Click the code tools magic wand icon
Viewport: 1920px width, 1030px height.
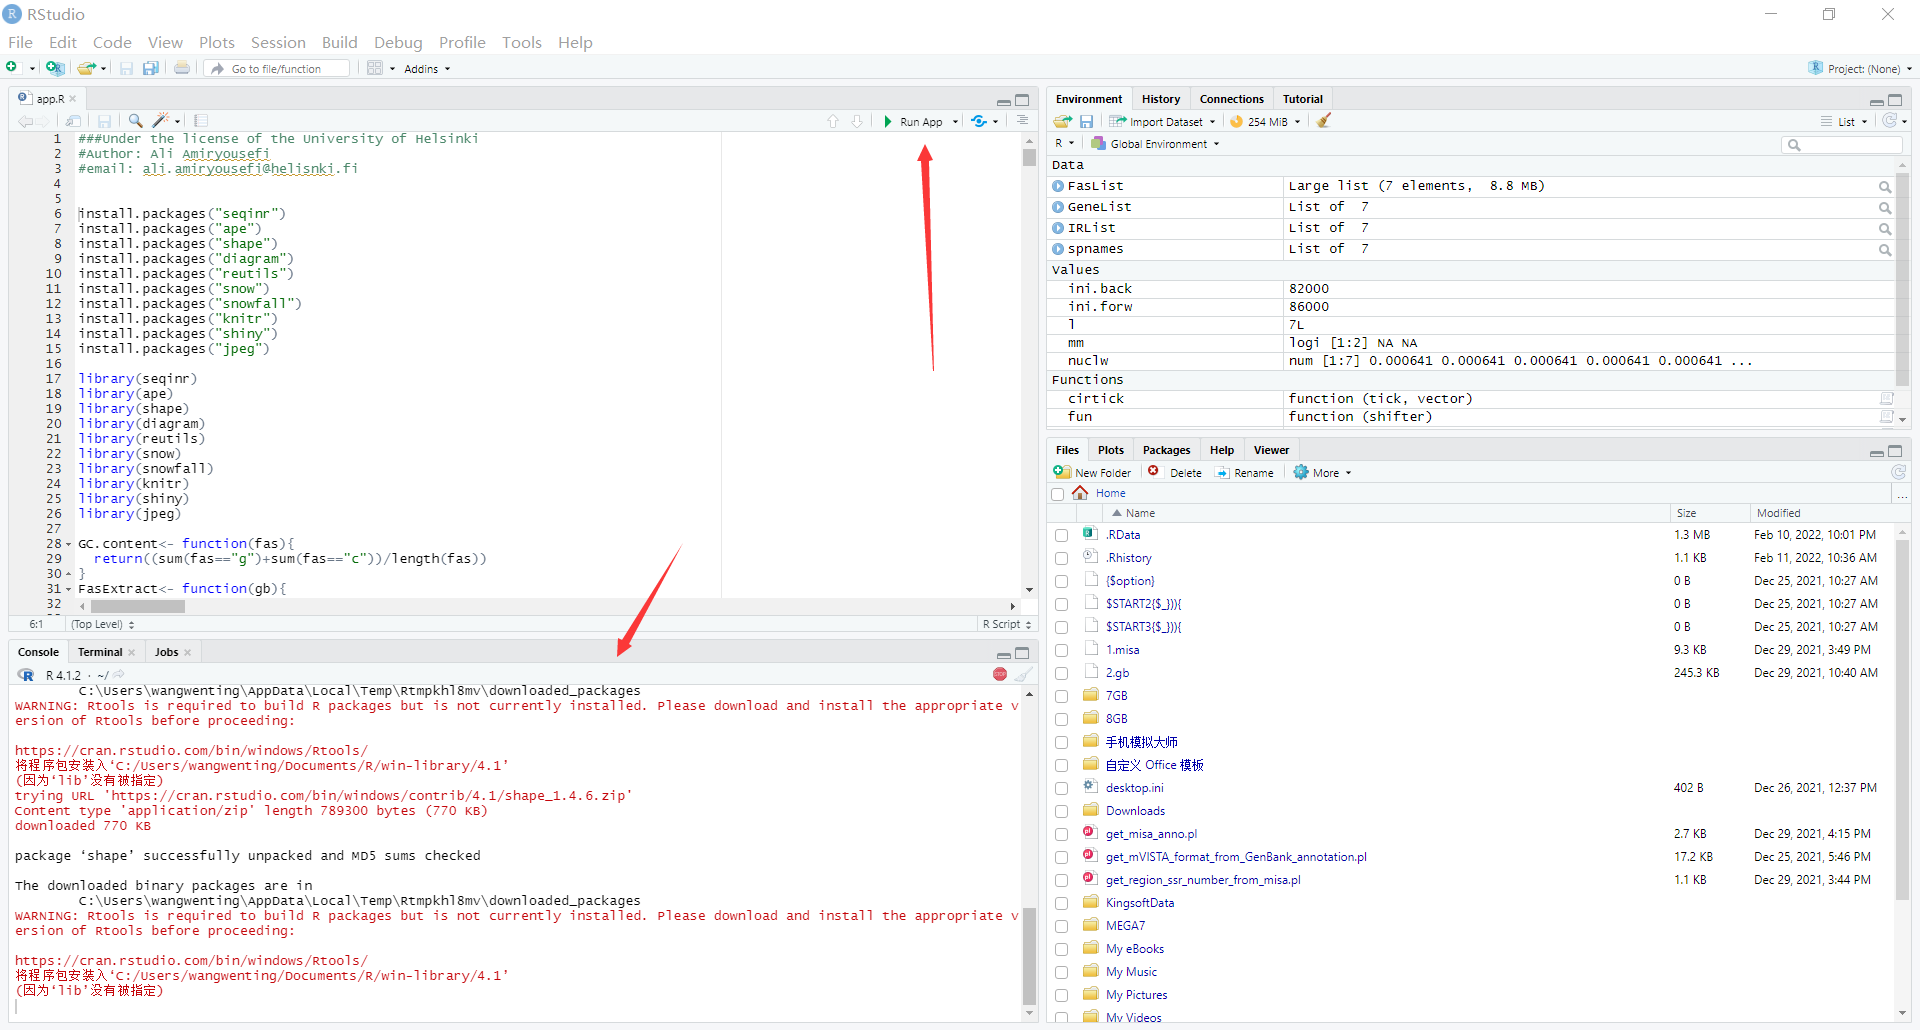click(x=161, y=121)
